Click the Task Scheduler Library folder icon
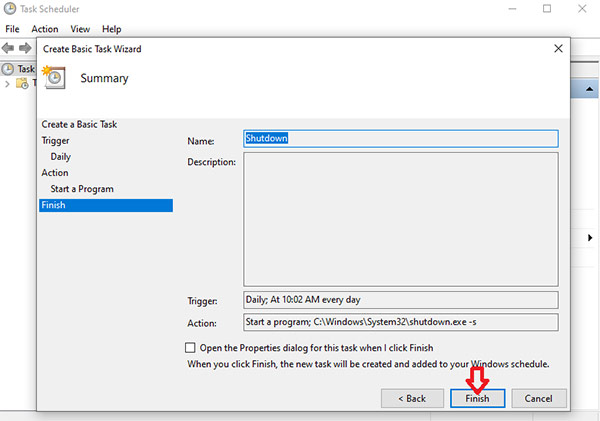The height and width of the screenshot is (421, 600). click(22, 83)
